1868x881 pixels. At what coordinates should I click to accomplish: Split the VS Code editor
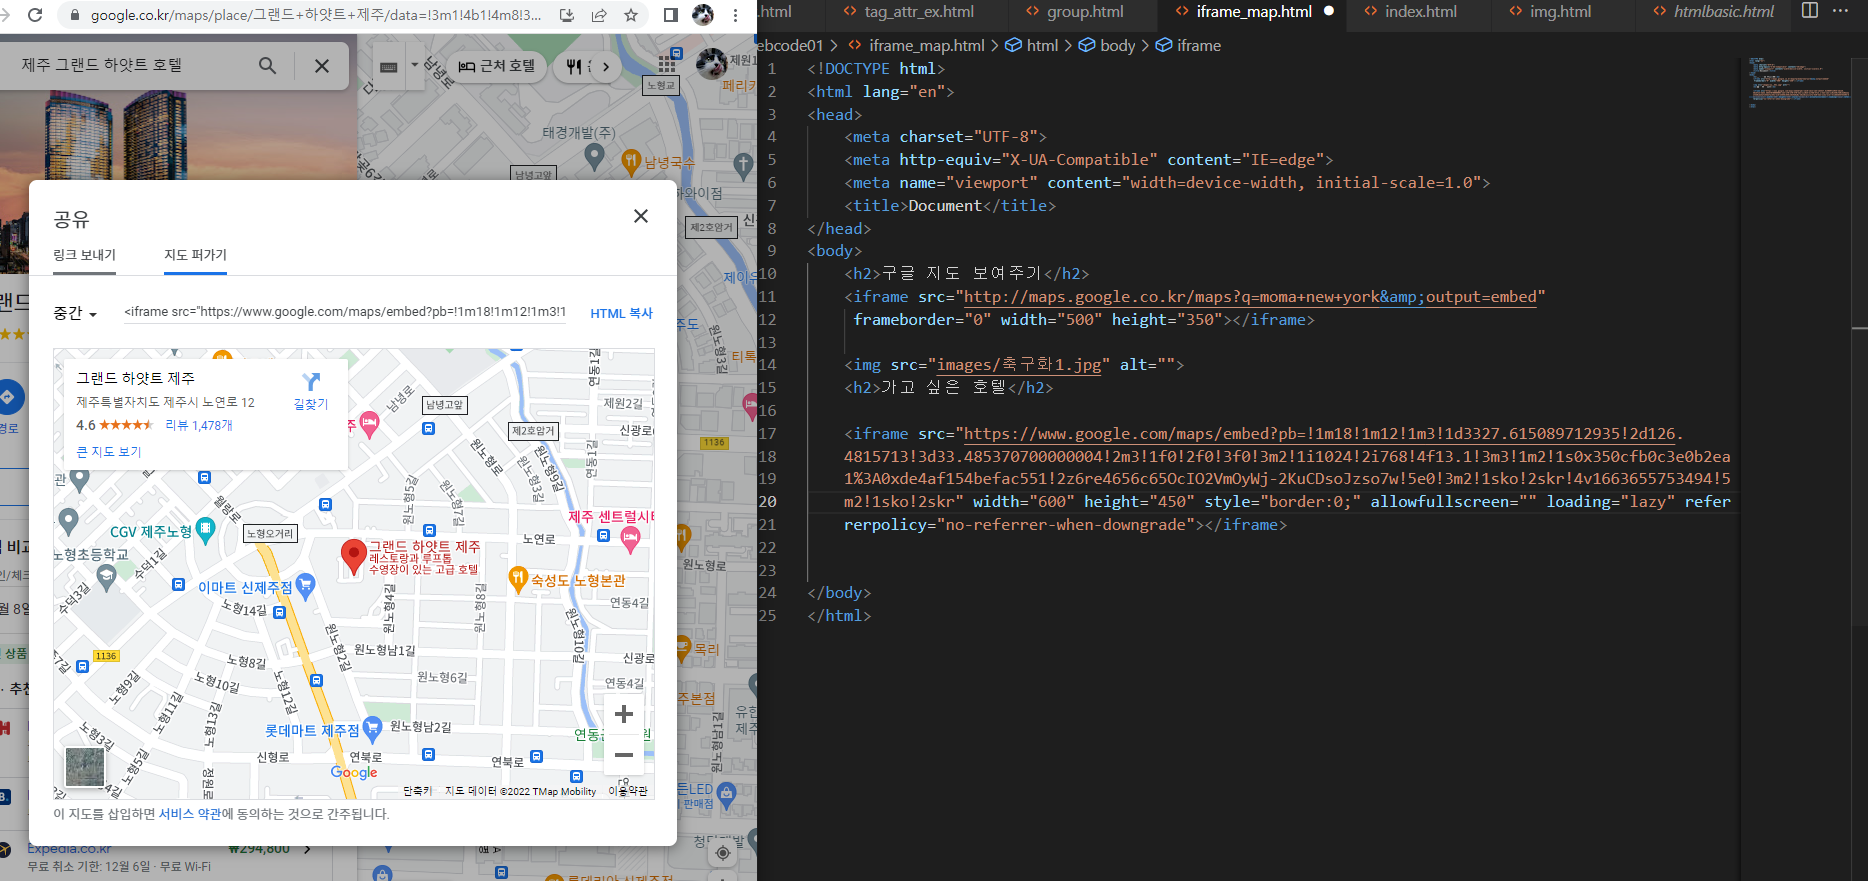point(1810,11)
